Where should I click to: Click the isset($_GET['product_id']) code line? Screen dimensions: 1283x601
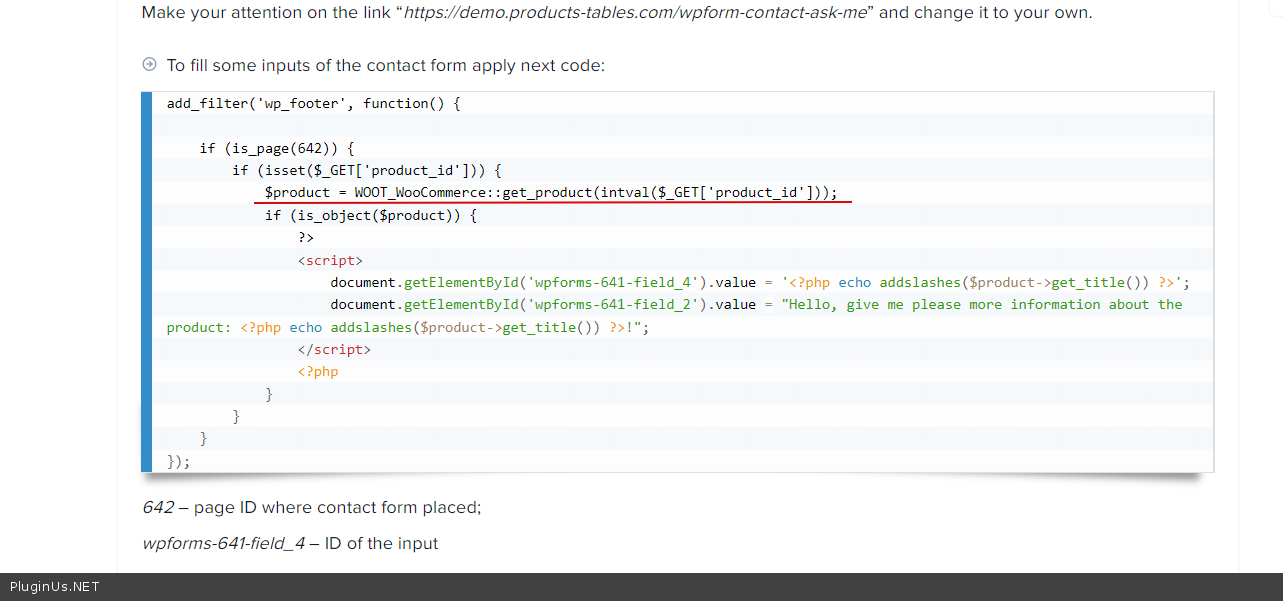coord(373,170)
